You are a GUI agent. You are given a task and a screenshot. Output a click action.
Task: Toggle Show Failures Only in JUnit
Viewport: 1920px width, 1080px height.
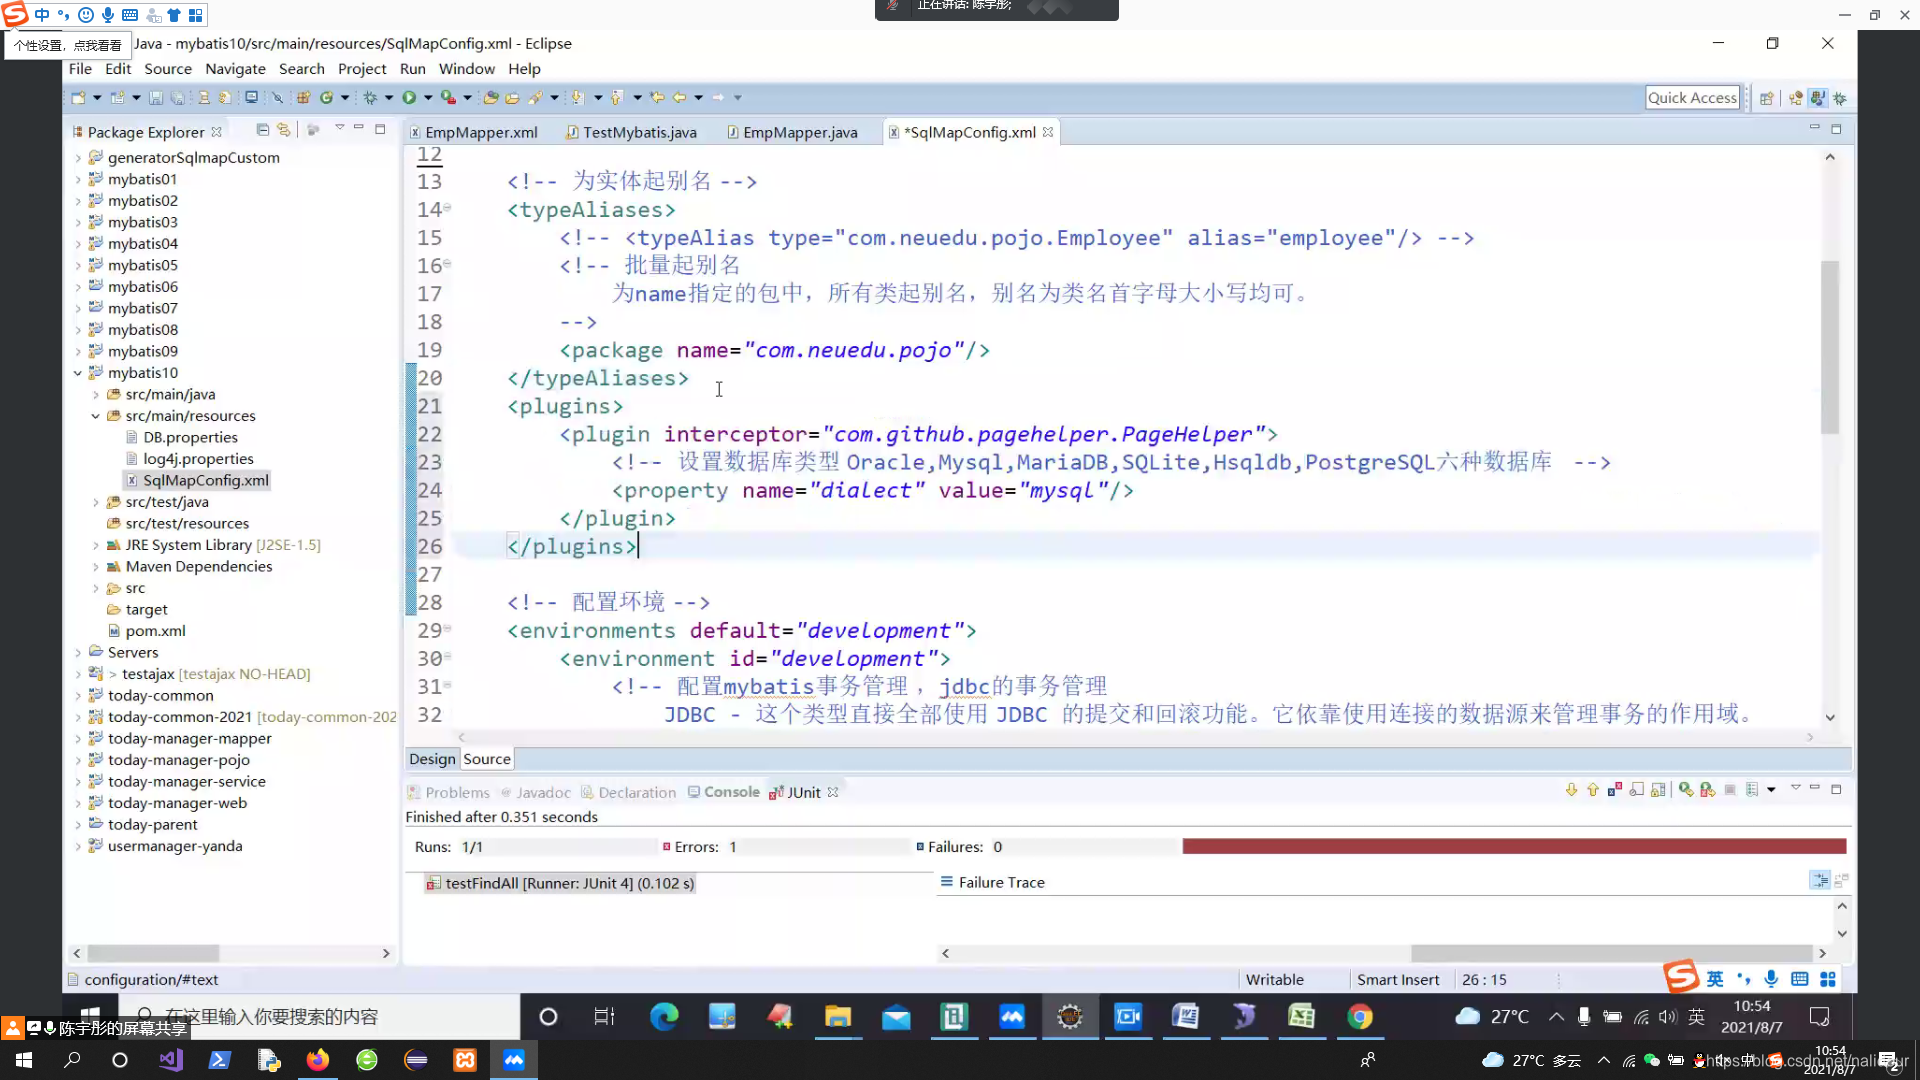1614,790
